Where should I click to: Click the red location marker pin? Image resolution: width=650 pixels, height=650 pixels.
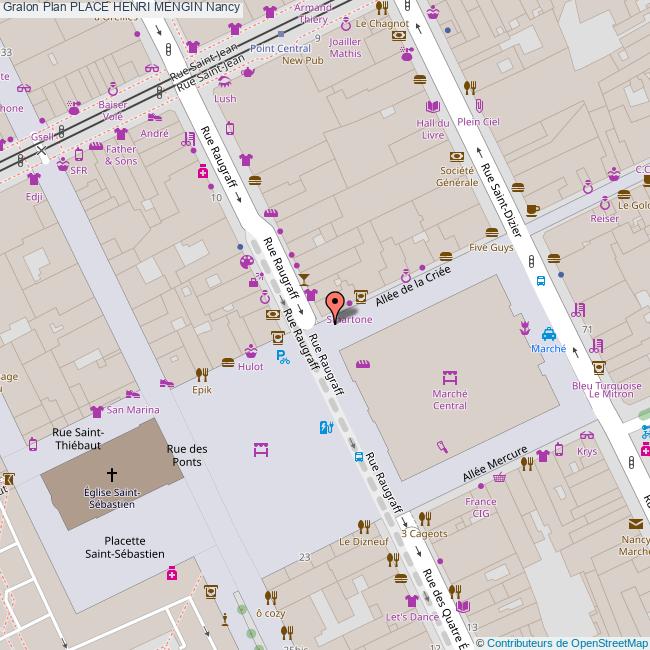tap(335, 303)
